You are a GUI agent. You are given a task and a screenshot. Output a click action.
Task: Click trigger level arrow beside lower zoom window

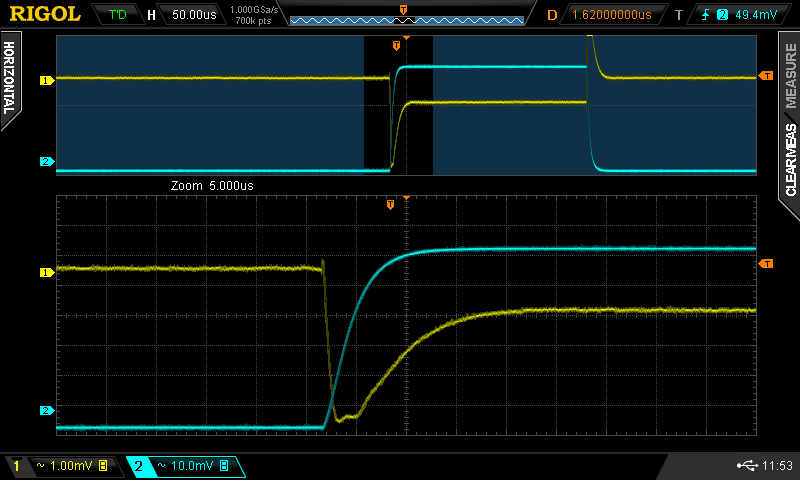(766, 264)
